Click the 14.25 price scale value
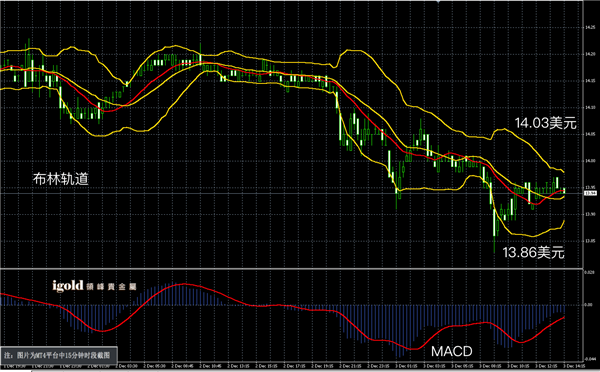The width and height of the screenshot is (600, 372). (590, 27)
